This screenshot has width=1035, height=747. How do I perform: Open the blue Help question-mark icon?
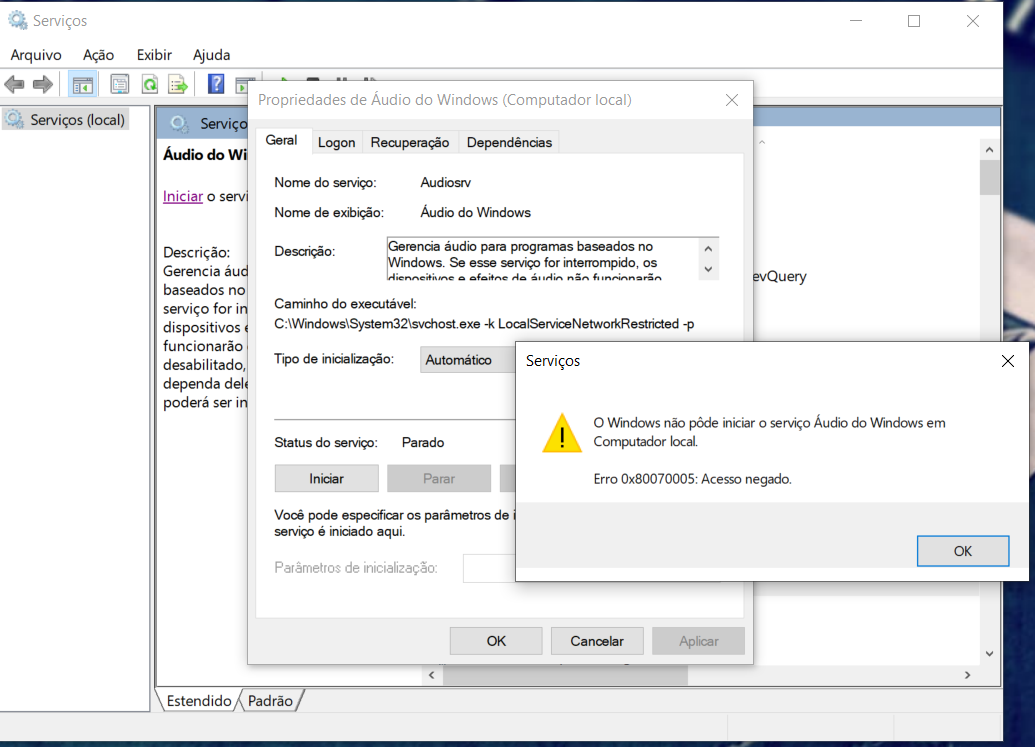point(216,84)
